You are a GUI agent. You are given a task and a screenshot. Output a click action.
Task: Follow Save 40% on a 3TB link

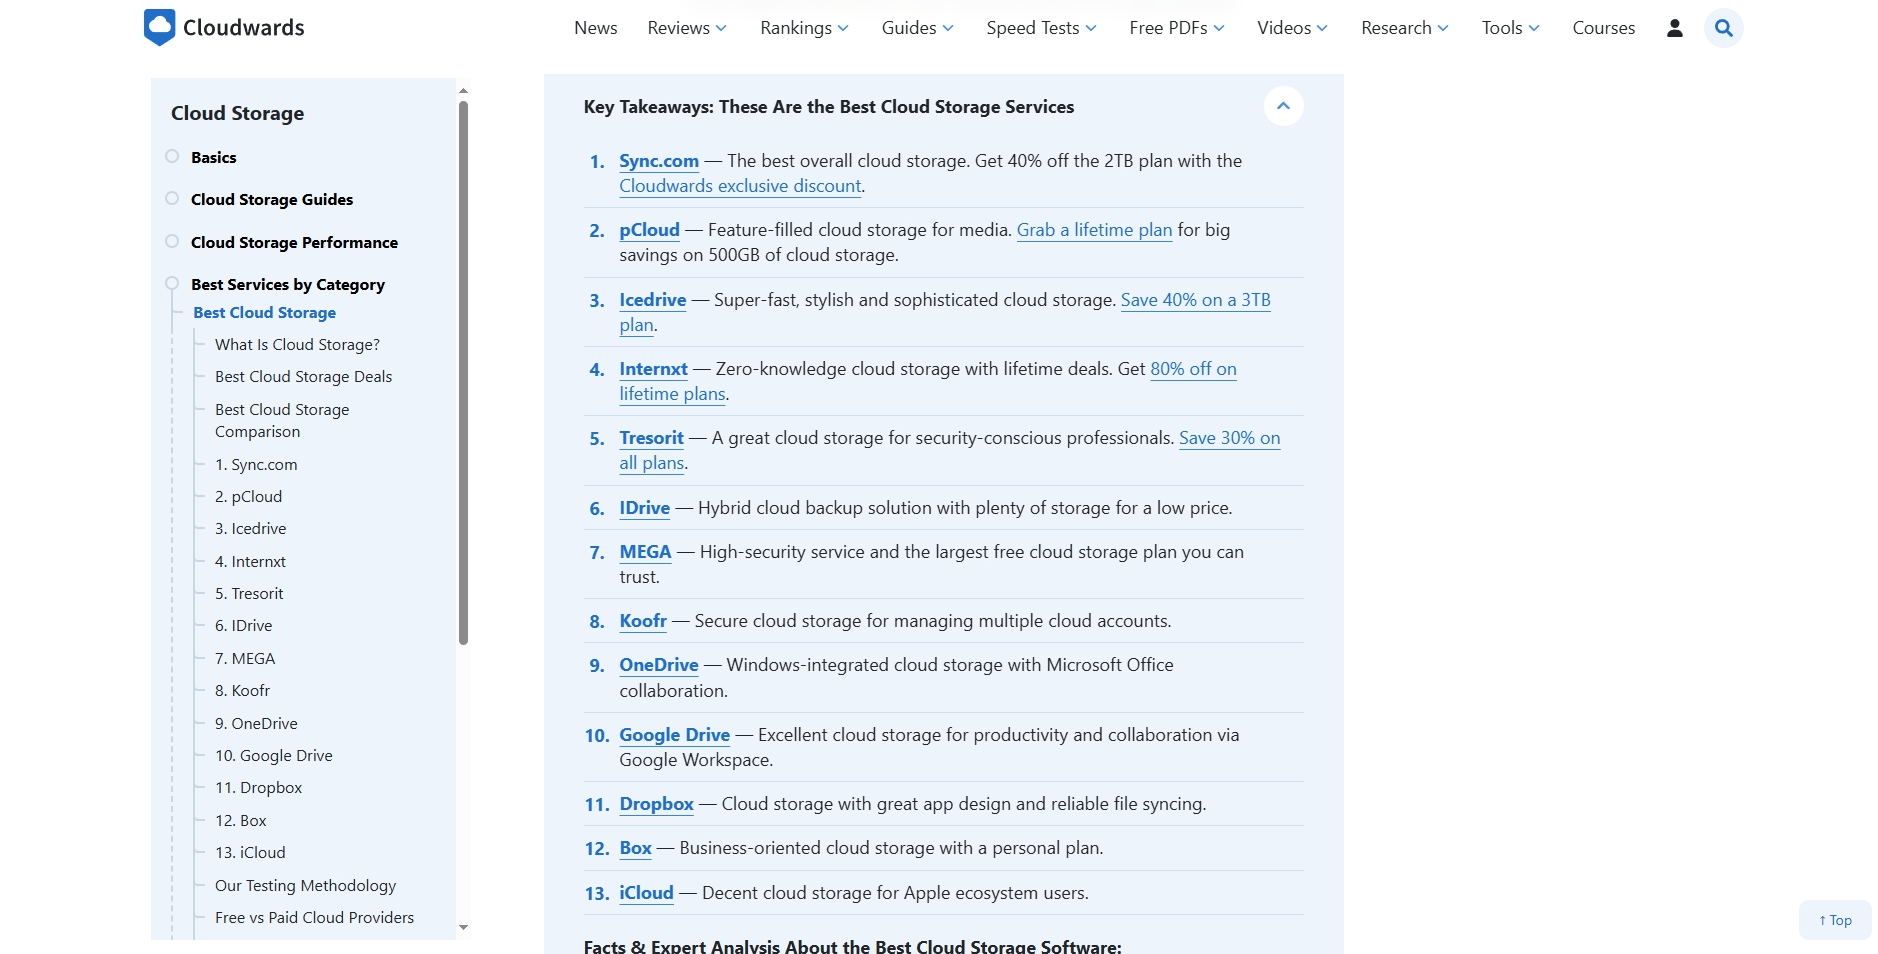1196,300
